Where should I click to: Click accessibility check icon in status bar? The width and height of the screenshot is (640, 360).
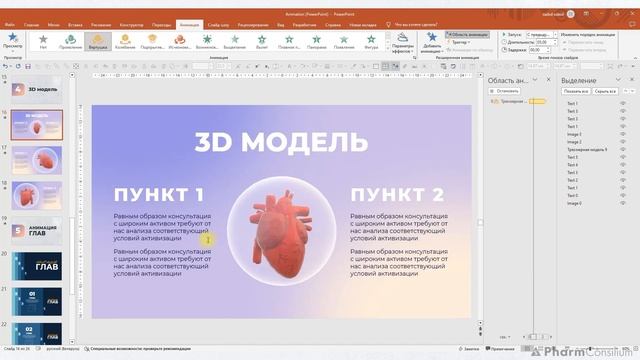(87, 349)
